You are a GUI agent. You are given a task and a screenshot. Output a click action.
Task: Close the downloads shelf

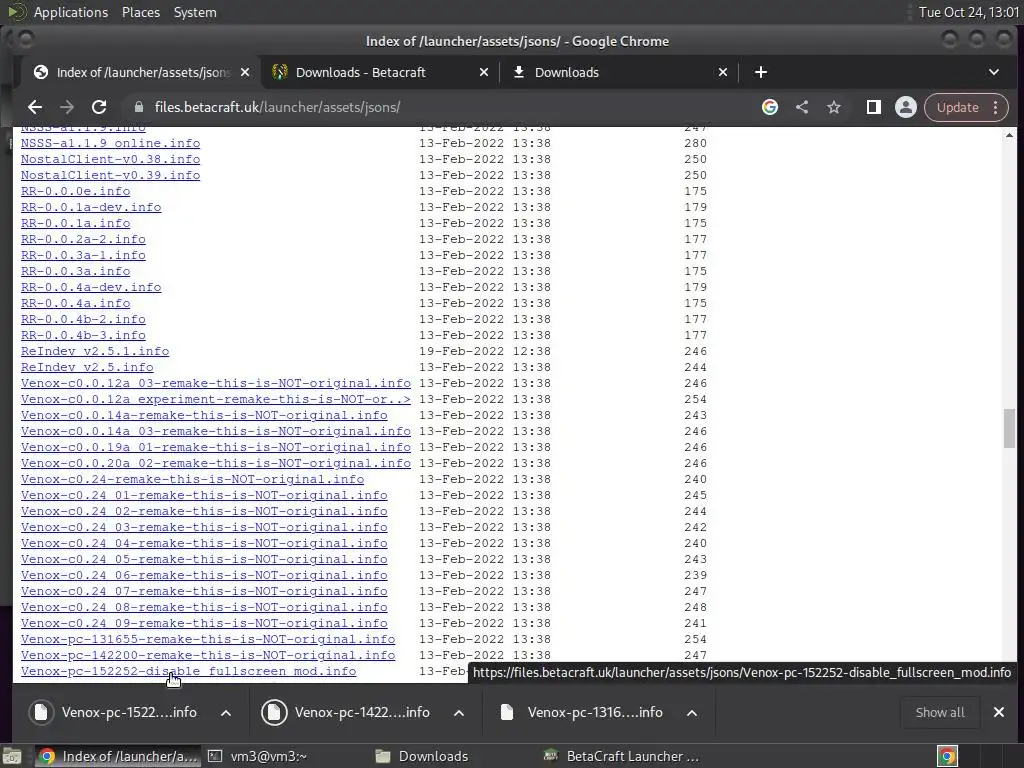coord(999,712)
